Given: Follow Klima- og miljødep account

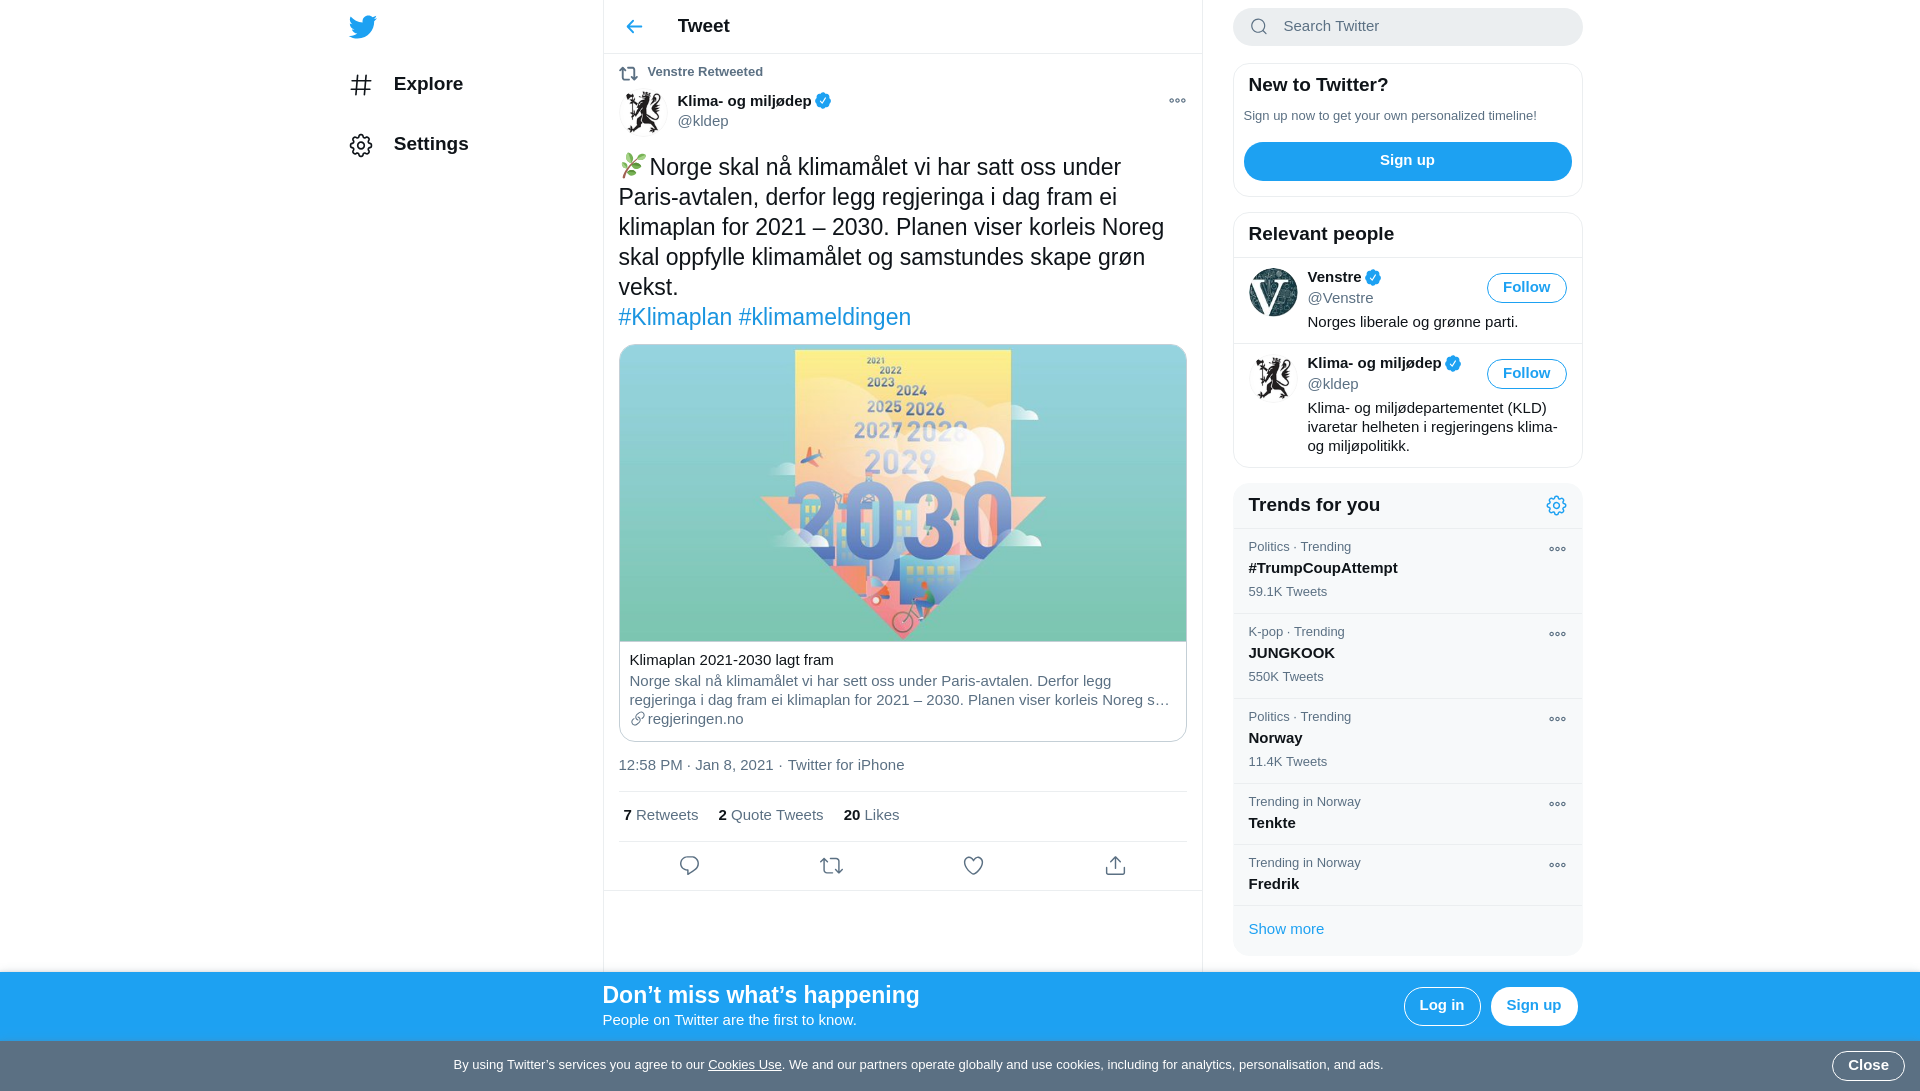Looking at the screenshot, I should click(x=1526, y=374).
